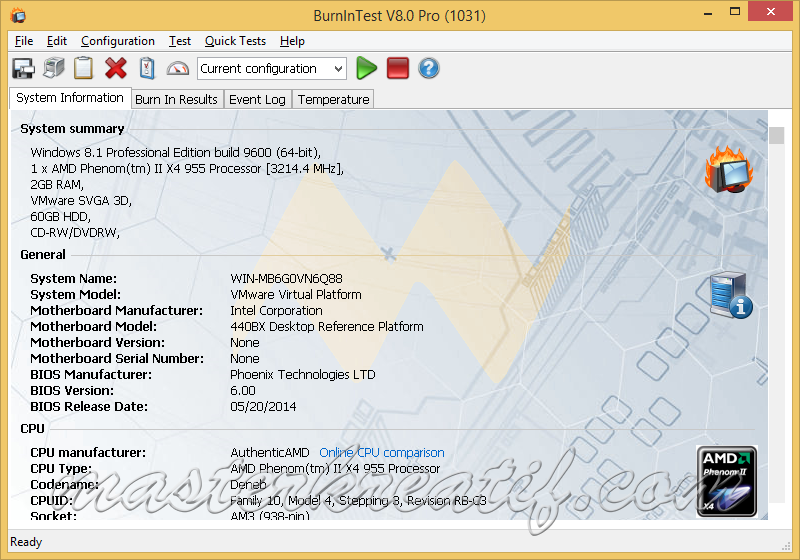
Task: Open the Configuration menu
Action: tap(118, 41)
